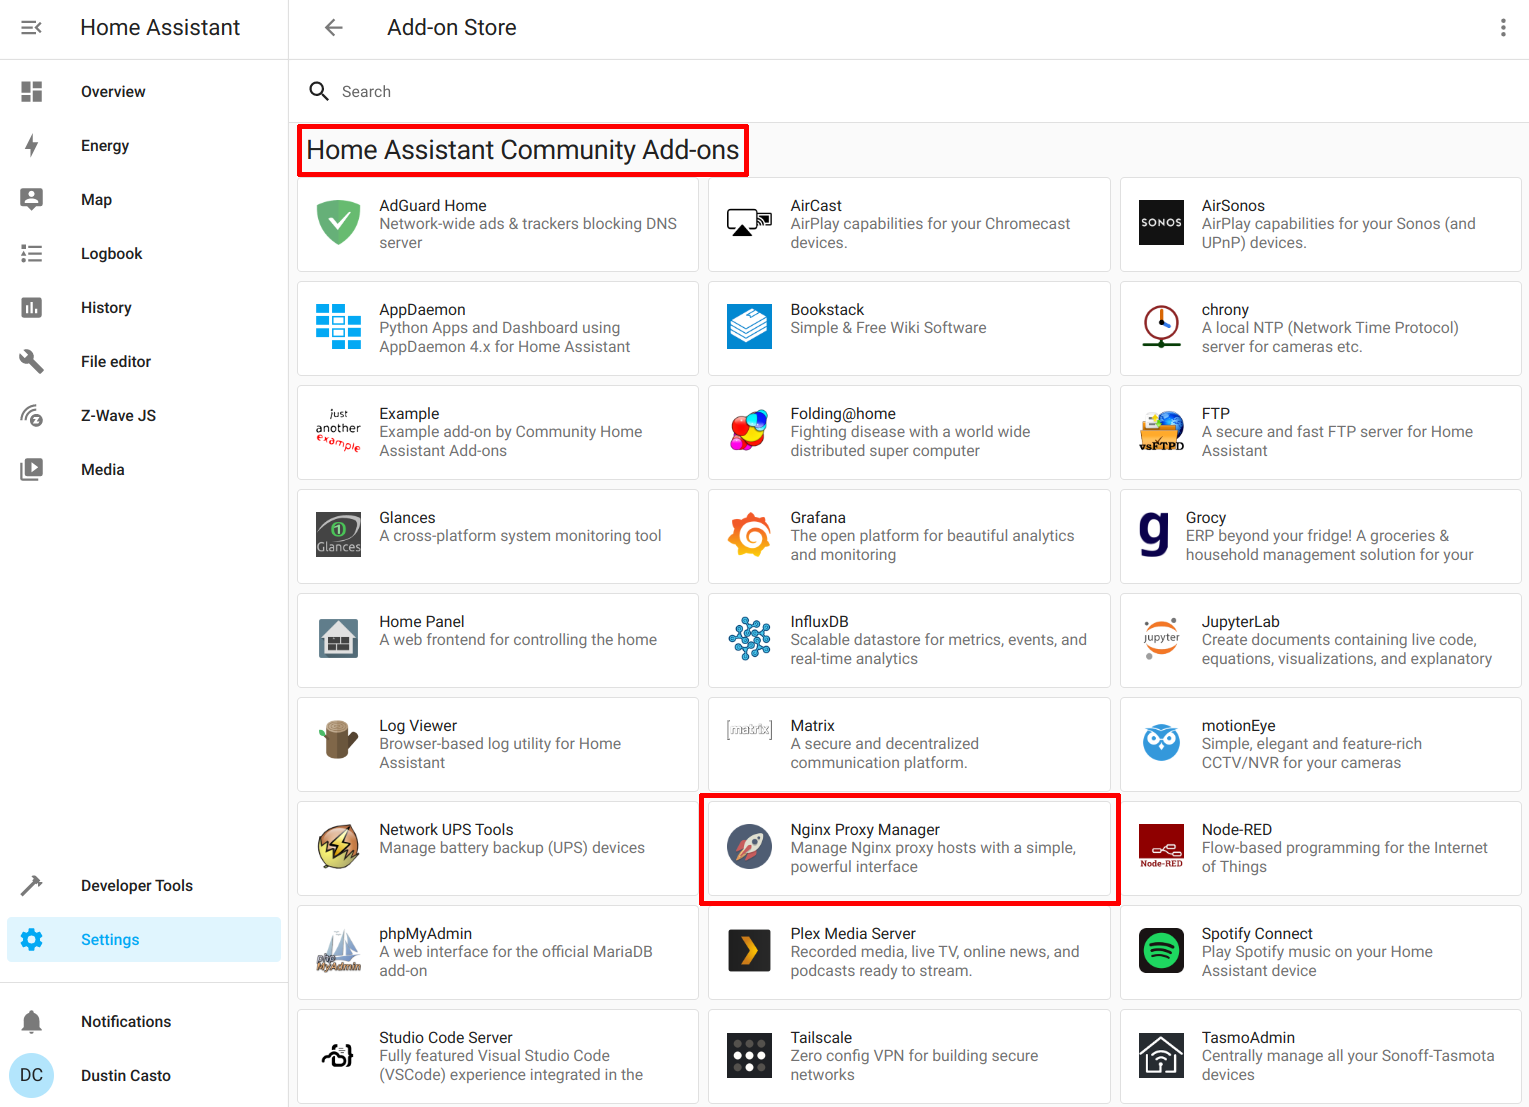The image size is (1529, 1107).
Task: Click the Z-Wave JS sidebar icon
Action: (x=32, y=416)
